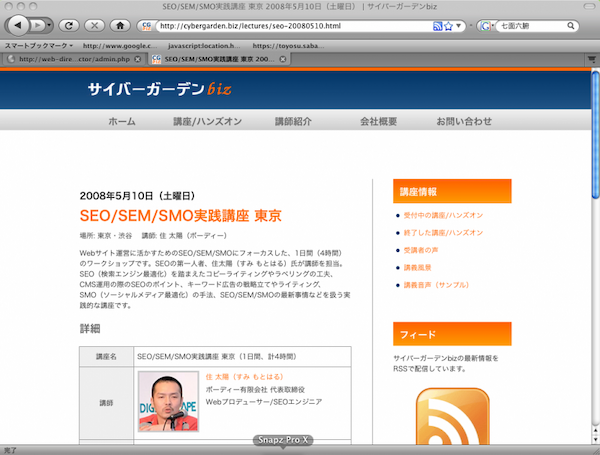Click the vertical scrollbar thumb

tap(595, 134)
